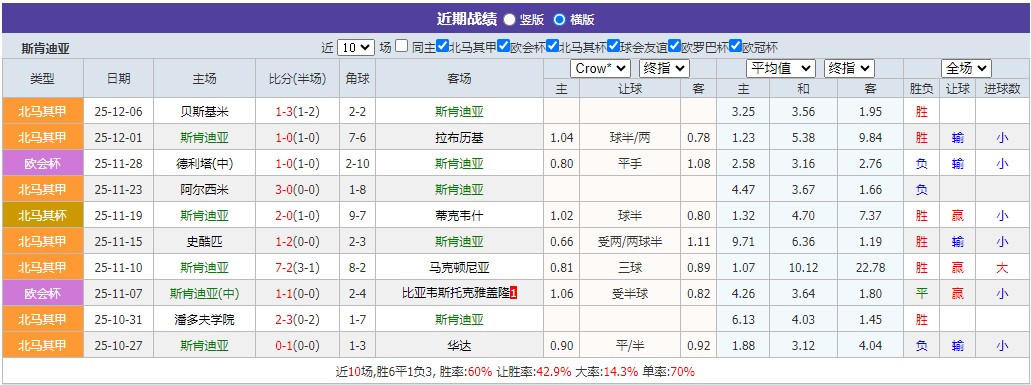Open team 史酷匹 link

(204, 242)
